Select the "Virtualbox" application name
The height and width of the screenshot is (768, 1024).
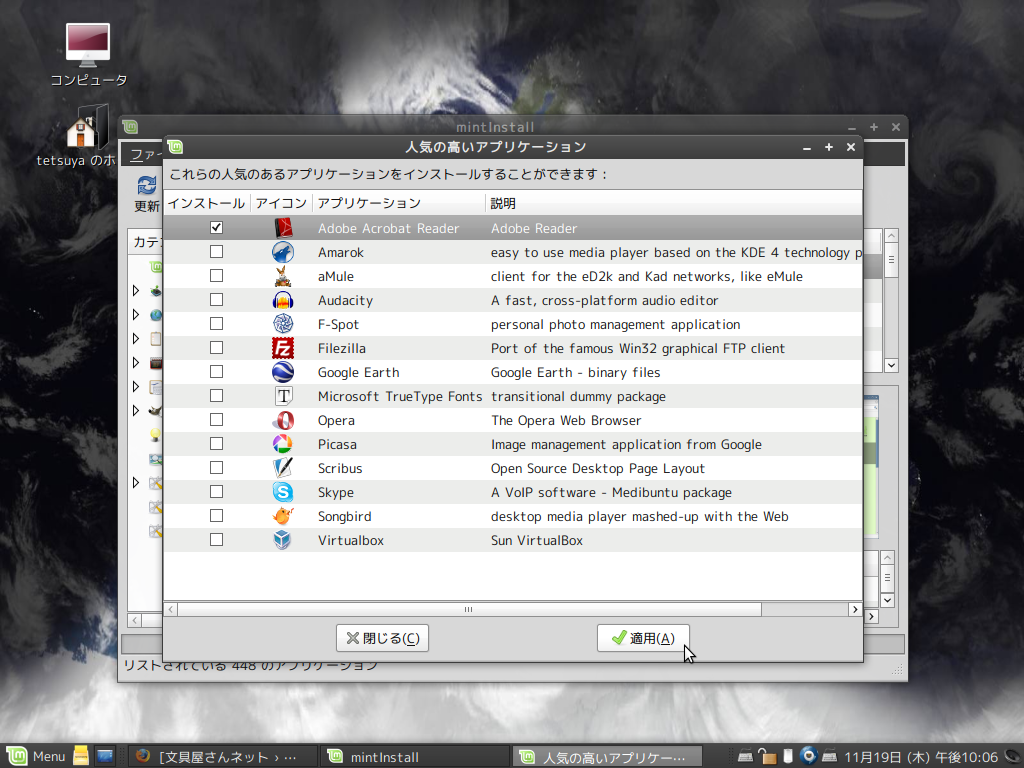tap(351, 541)
